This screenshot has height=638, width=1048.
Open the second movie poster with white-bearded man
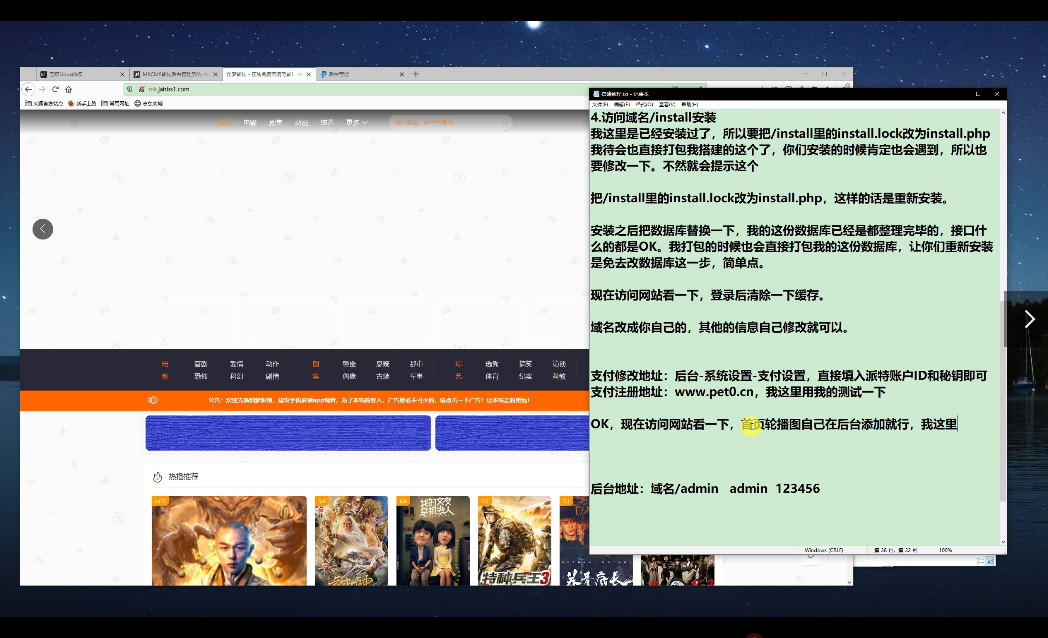tap(352, 540)
